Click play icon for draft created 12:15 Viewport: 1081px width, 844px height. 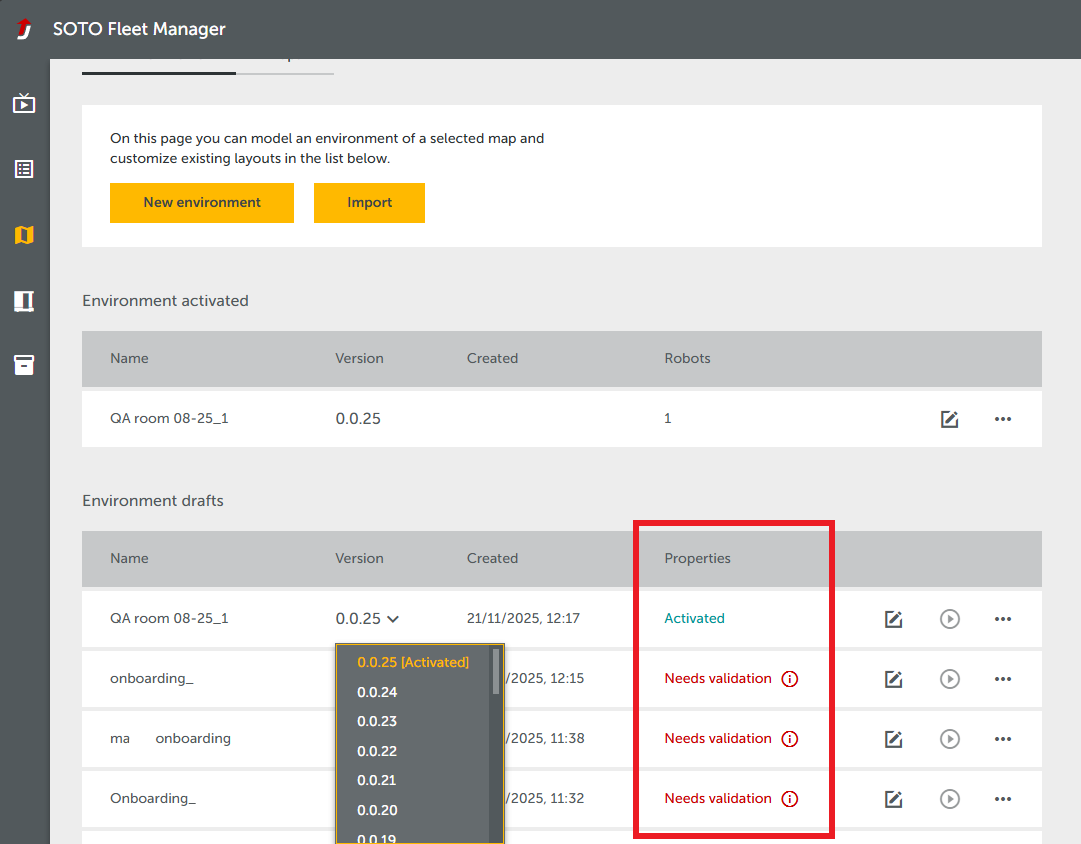pyautogui.click(x=949, y=679)
